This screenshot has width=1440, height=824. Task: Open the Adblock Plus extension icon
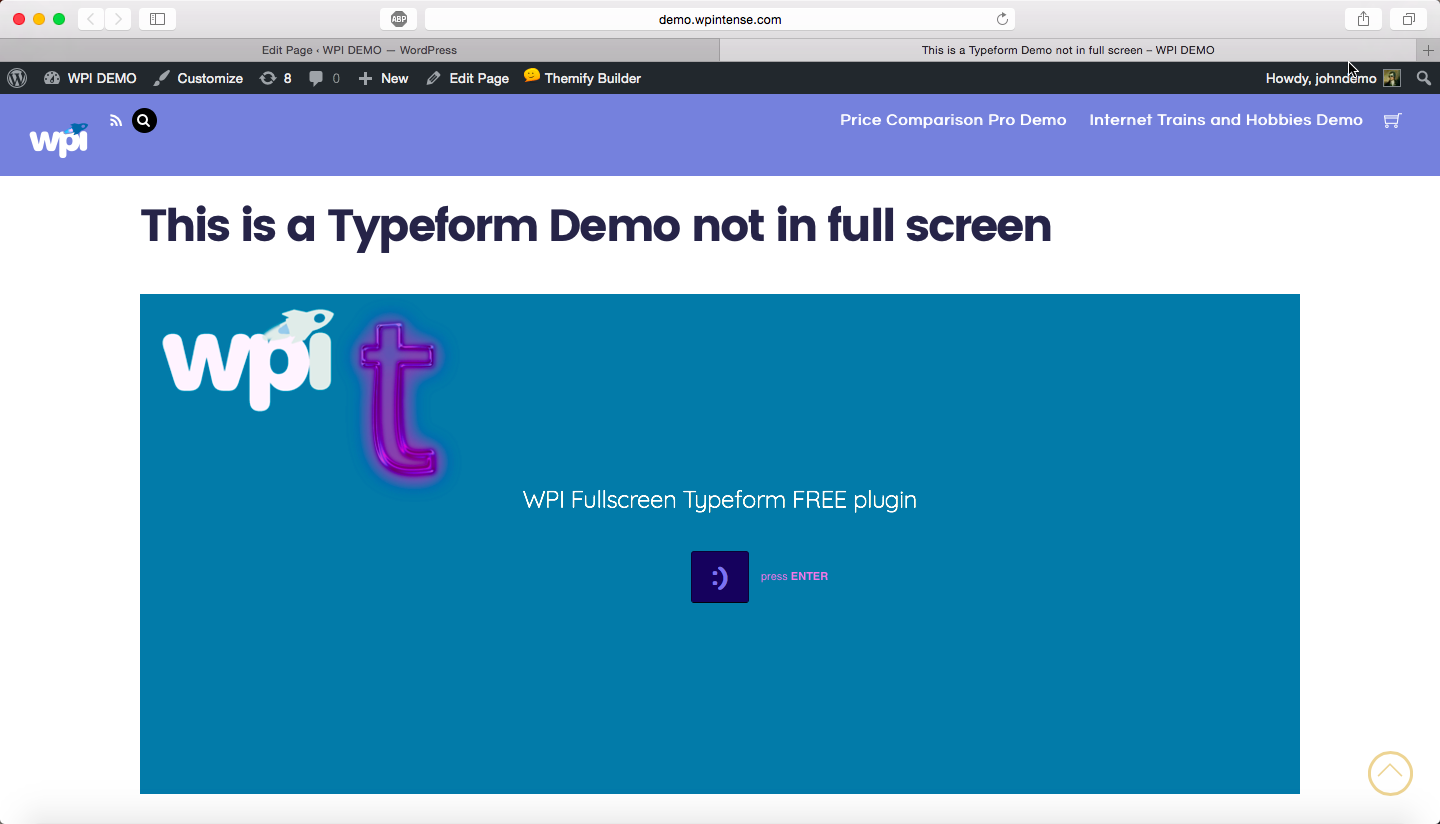pyautogui.click(x=398, y=19)
